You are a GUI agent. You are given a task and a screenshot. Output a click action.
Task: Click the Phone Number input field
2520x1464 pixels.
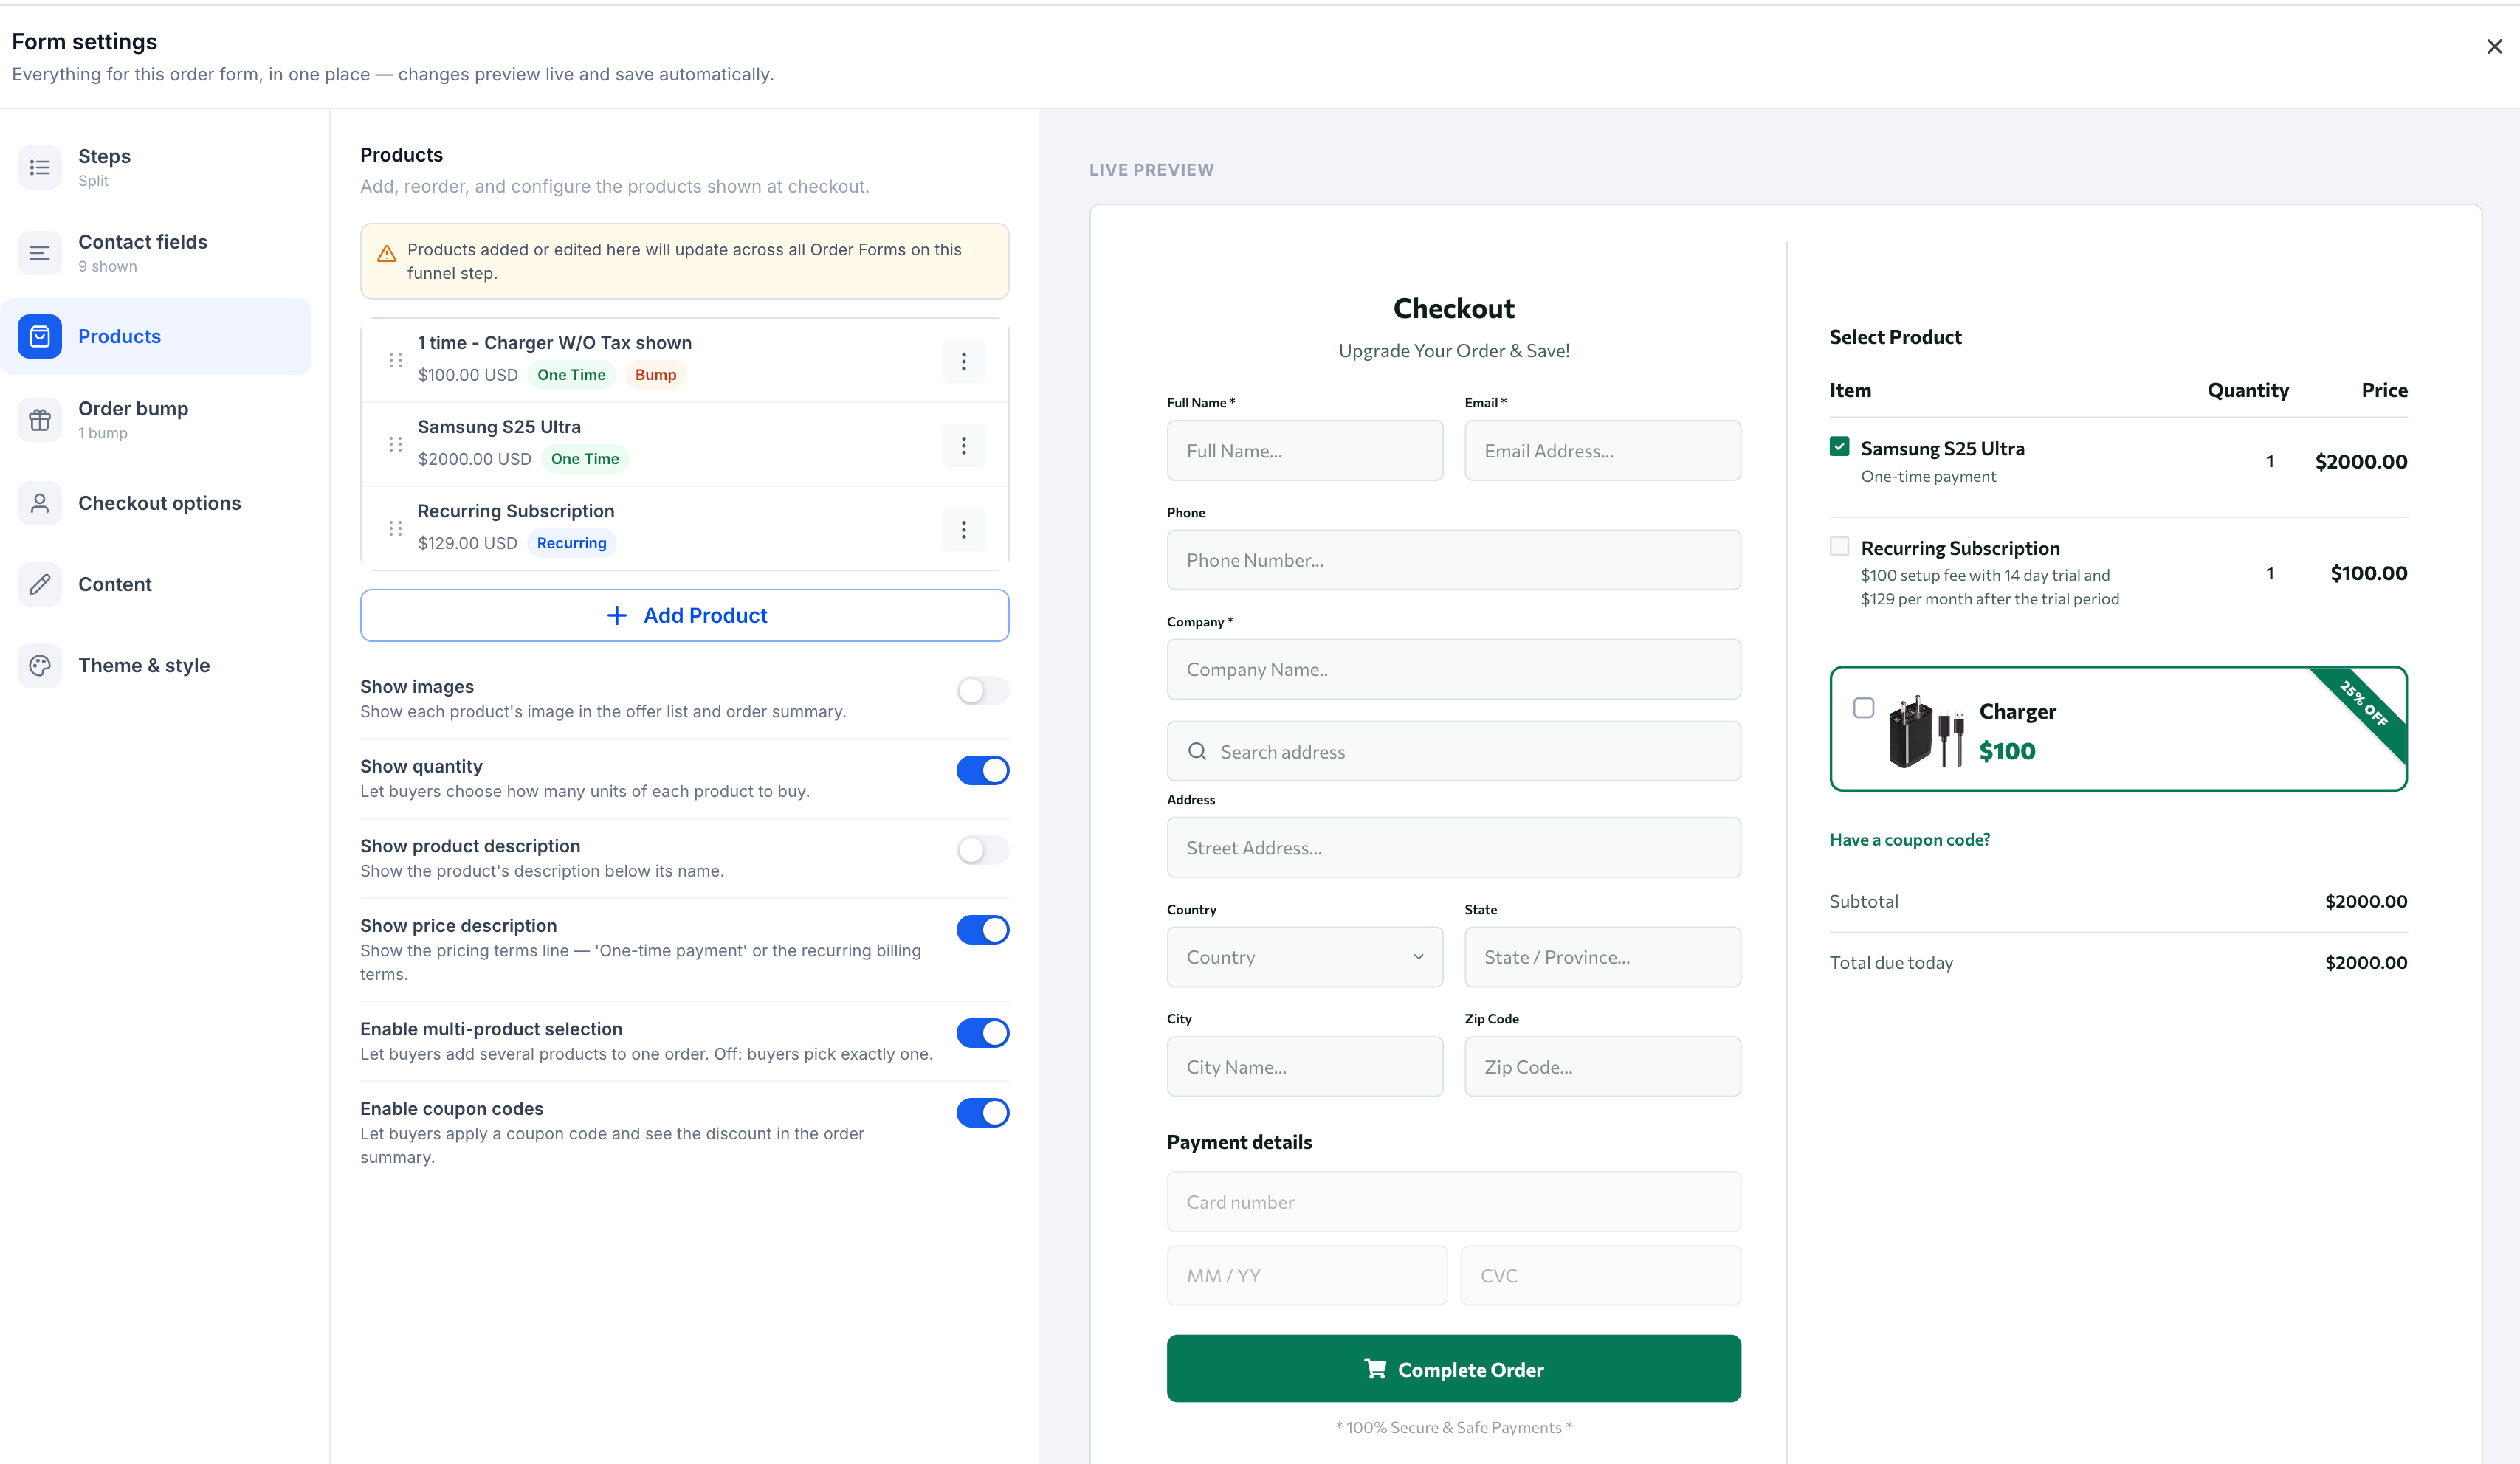[1453, 560]
